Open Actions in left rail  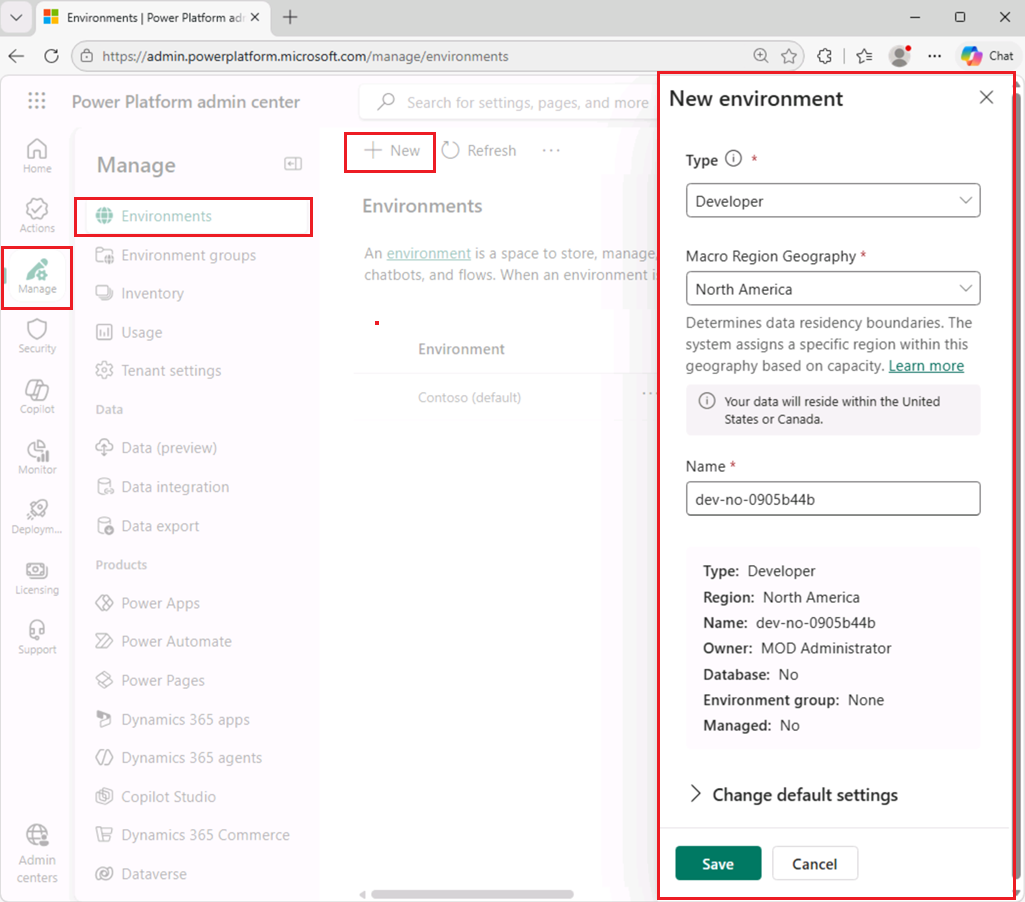click(x=37, y=216)
